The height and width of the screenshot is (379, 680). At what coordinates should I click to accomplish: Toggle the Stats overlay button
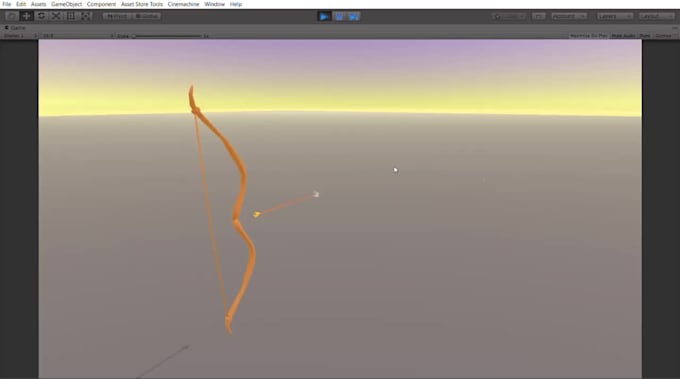pyautogui.click(x=645, y=36)
